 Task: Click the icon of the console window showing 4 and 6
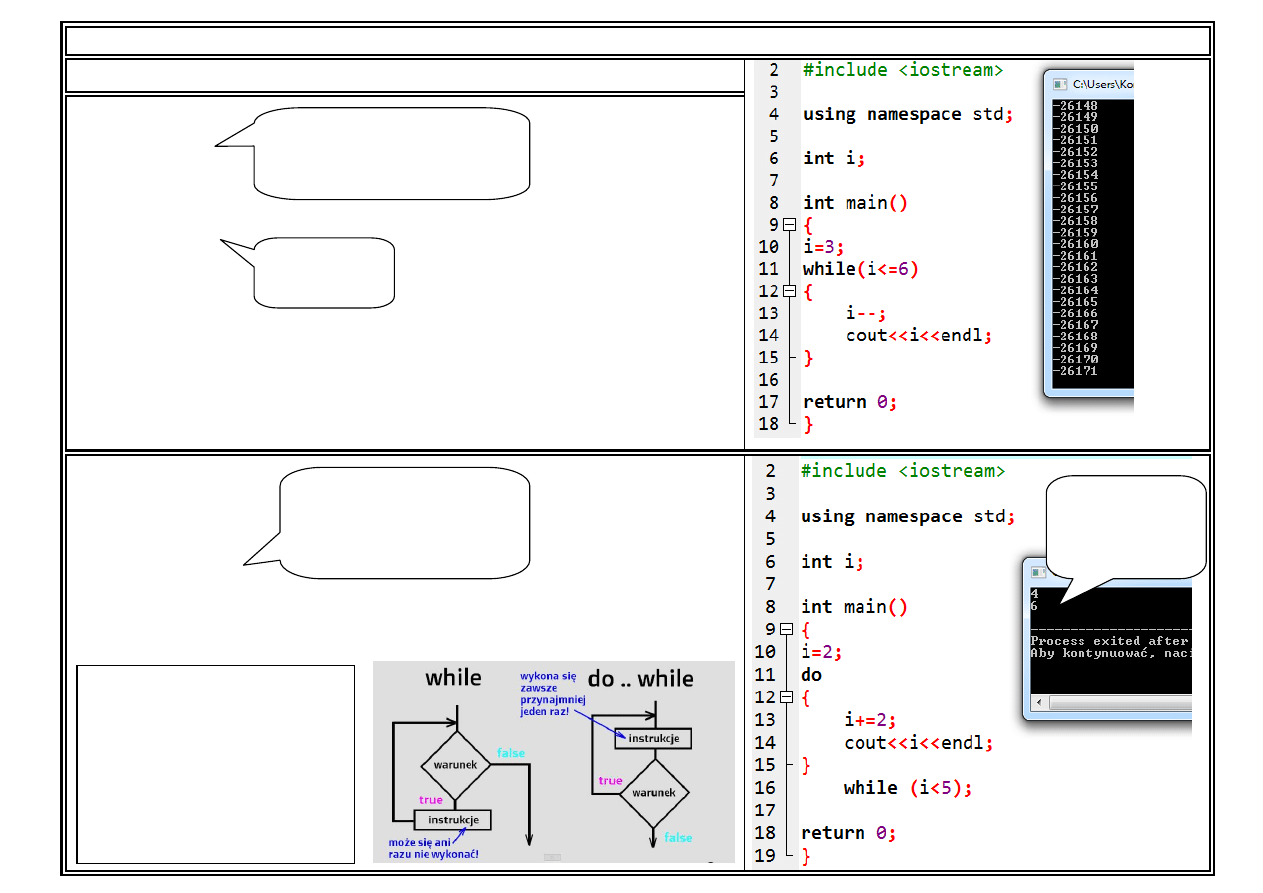1038,573
